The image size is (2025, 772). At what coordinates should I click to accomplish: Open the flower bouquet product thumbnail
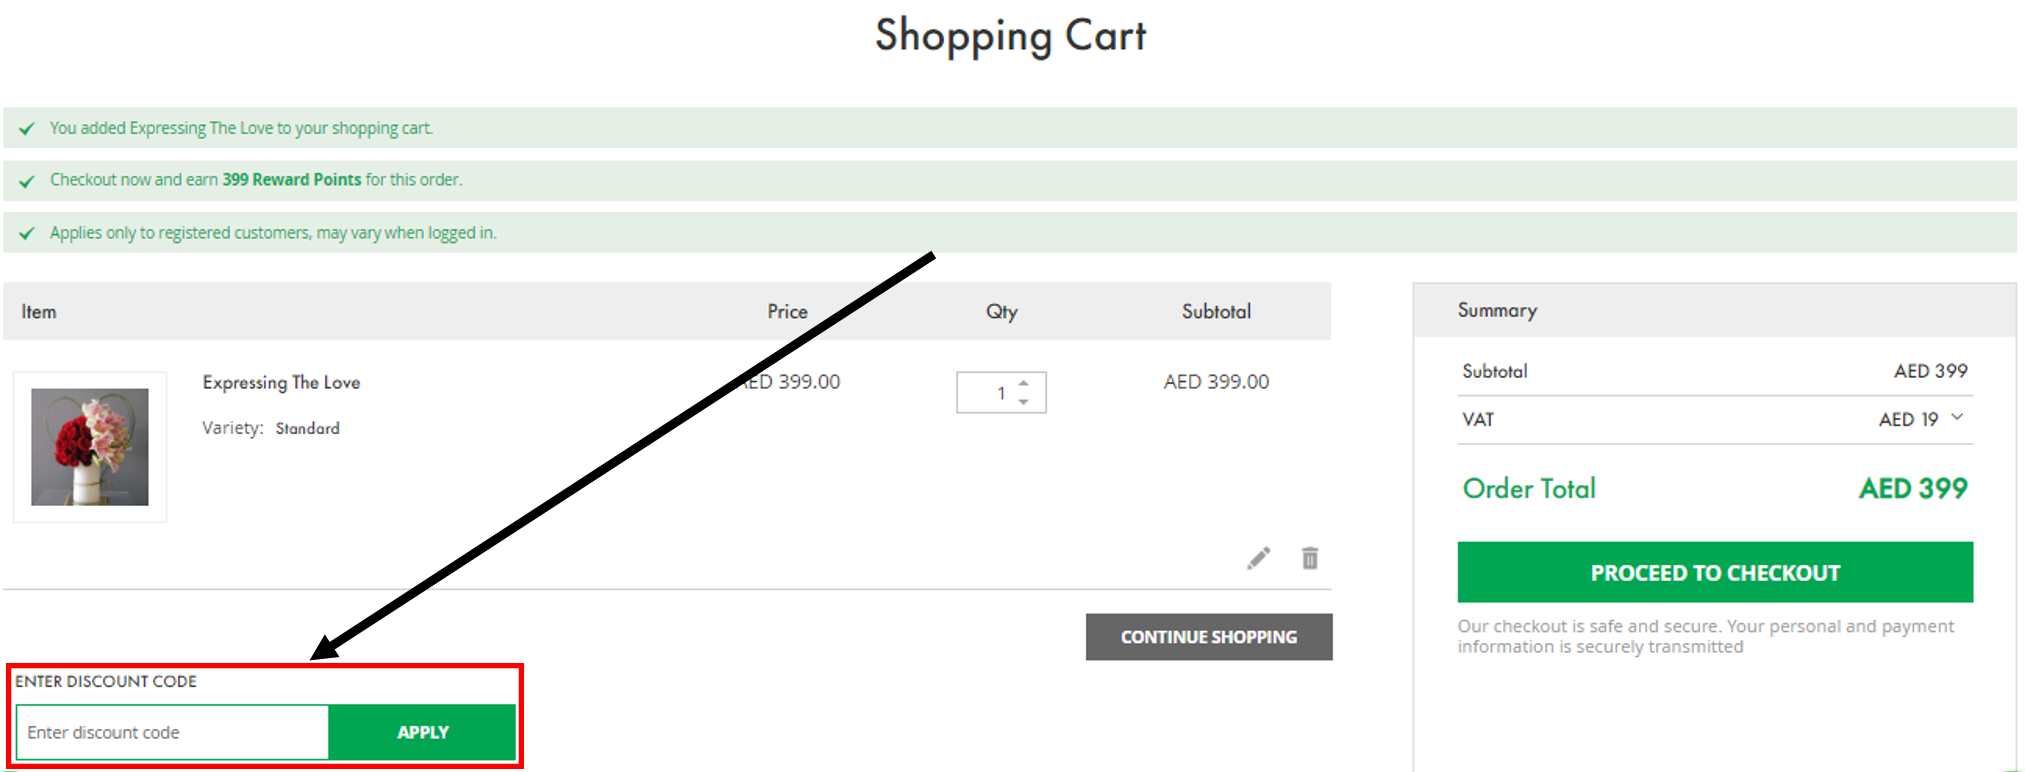click(90, 447)
